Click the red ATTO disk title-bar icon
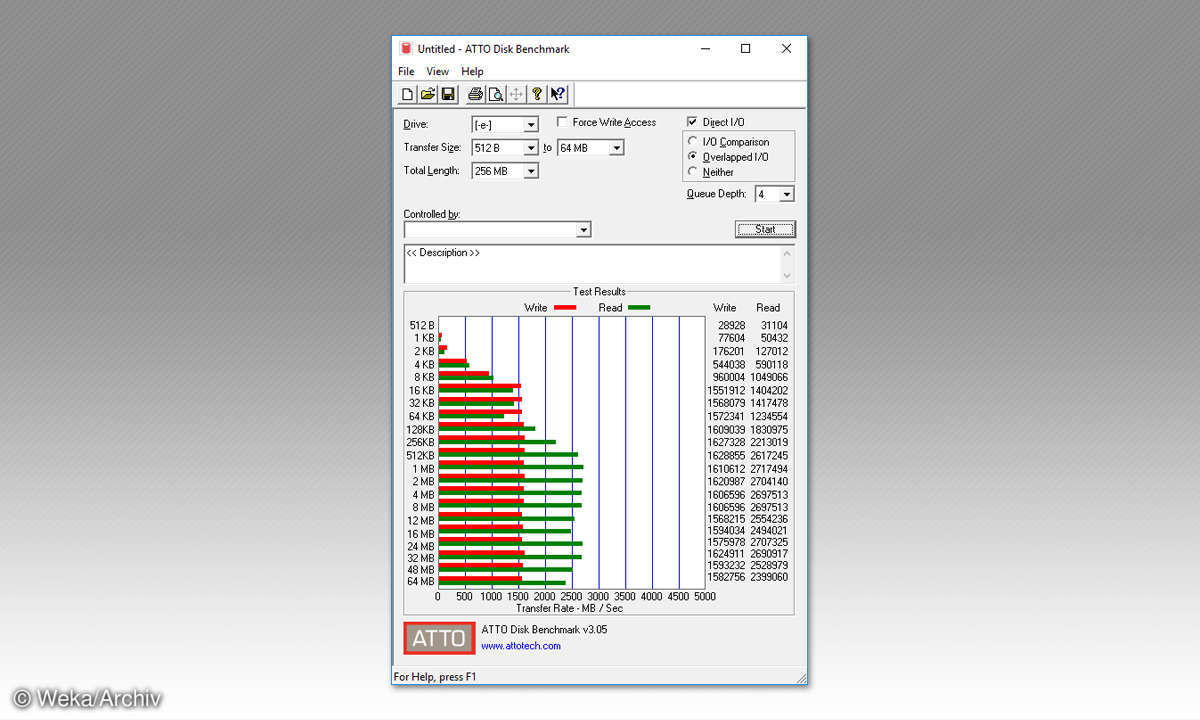The width and height of the screenshot is (1200, 720). click(x=405, y=48)
